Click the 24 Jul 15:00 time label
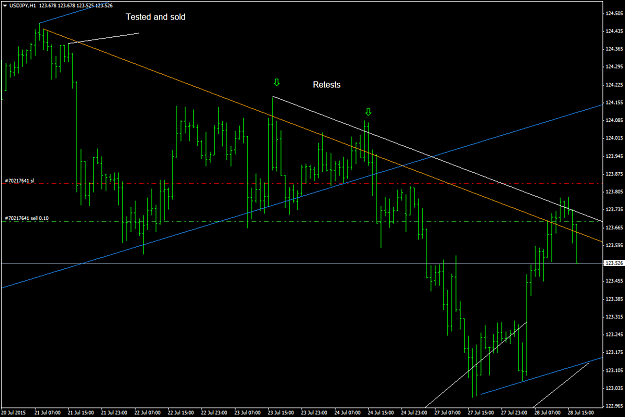The width and height of the screenshot is (625, 417). click(381, 413)
